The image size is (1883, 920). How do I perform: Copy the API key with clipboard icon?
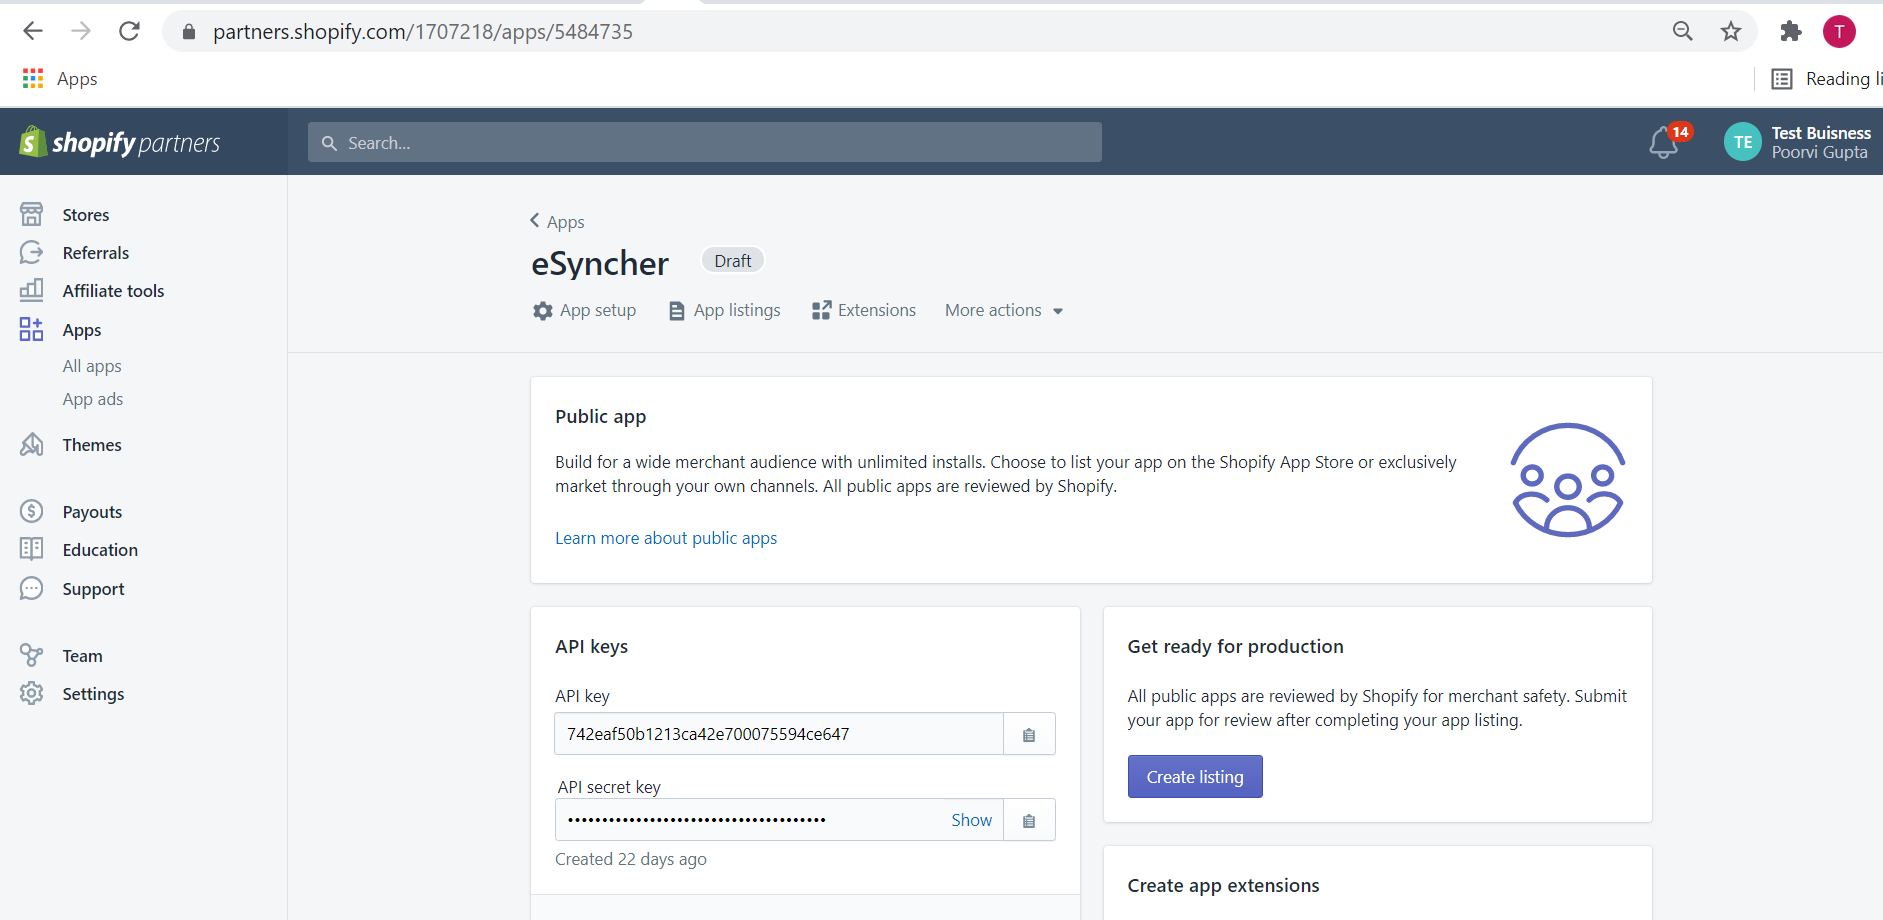(1029, 734)
